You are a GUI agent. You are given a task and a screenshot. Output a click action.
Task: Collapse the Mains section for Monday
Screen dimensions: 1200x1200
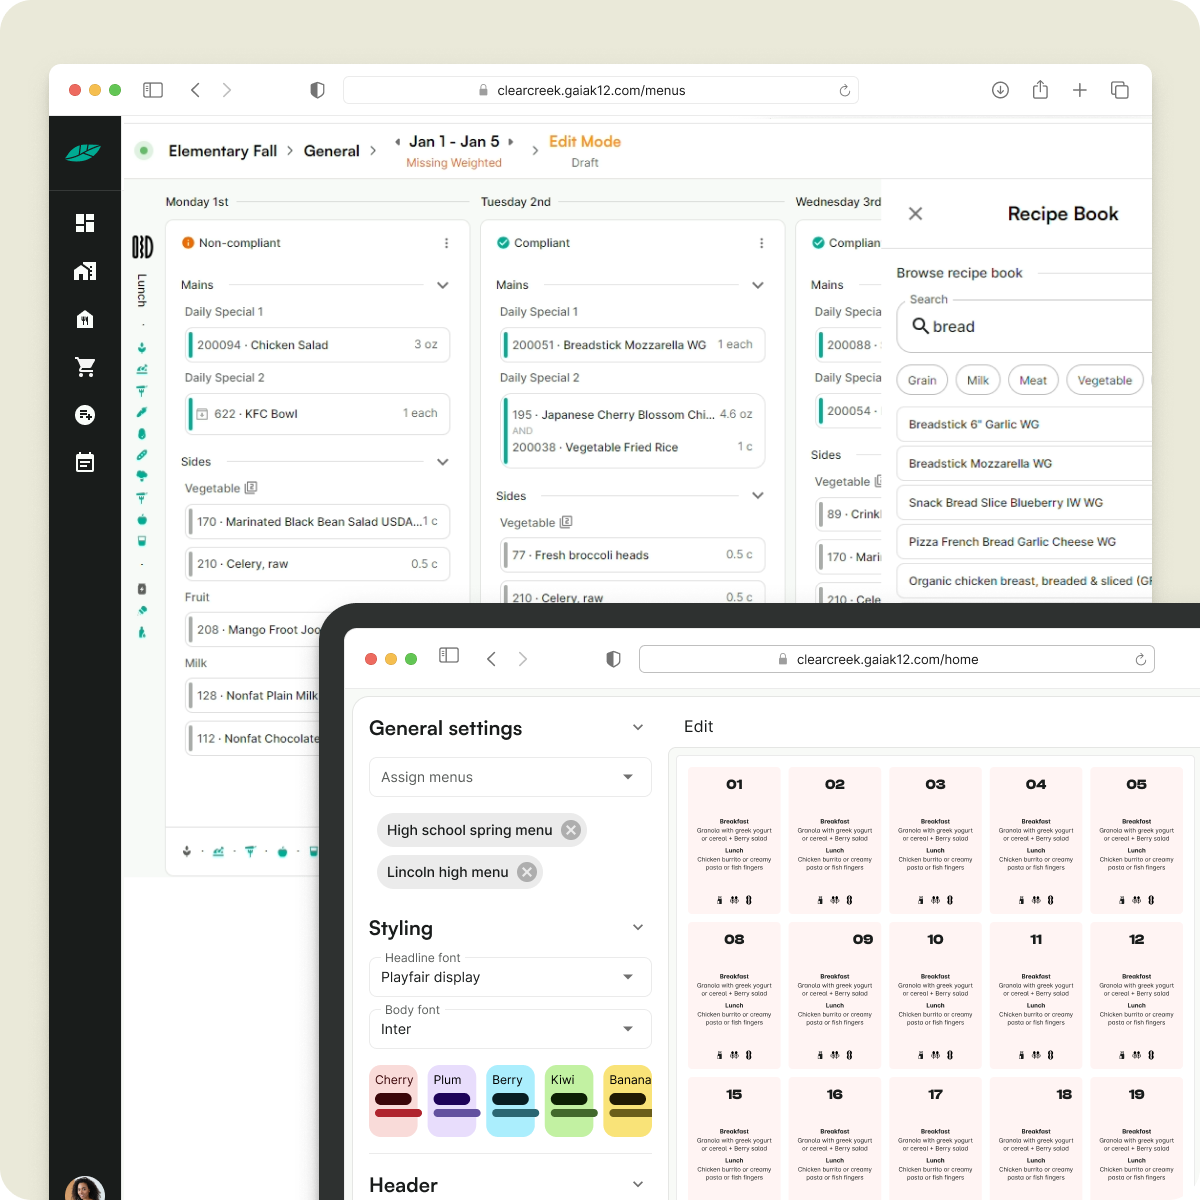pos(442,285)
